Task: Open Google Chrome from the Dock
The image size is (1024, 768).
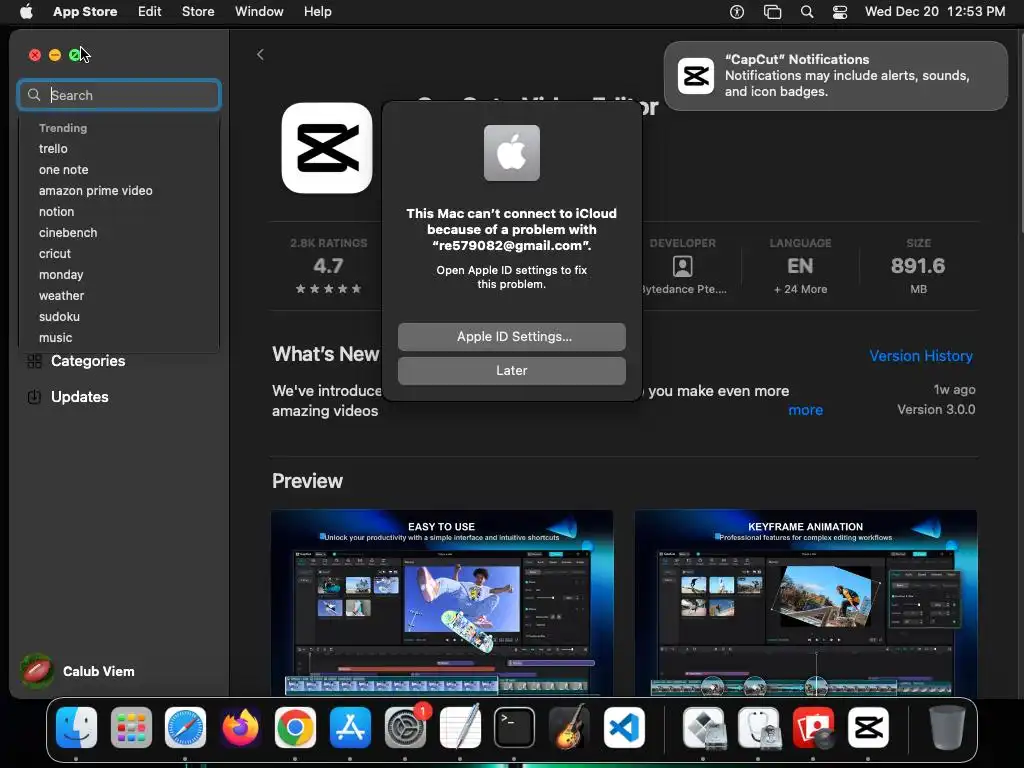Action: tap(295, 728)
